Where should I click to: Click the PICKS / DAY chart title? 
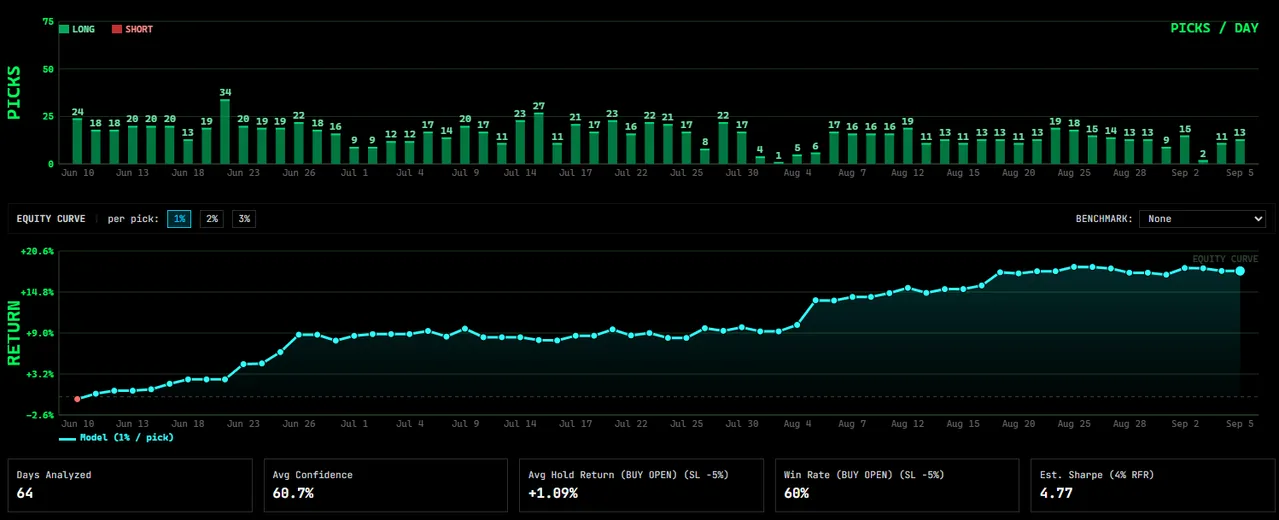pos(1214,28)
